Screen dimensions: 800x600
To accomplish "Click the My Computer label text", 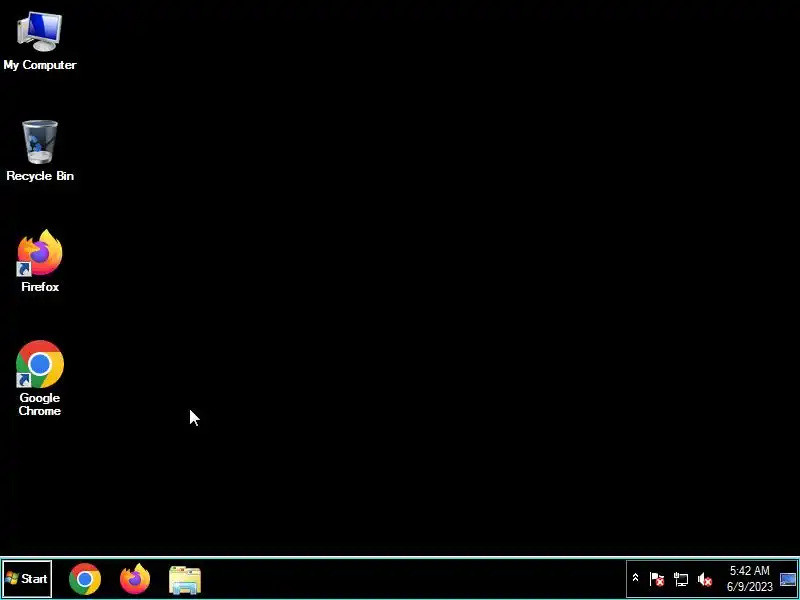I will [40, 65].
